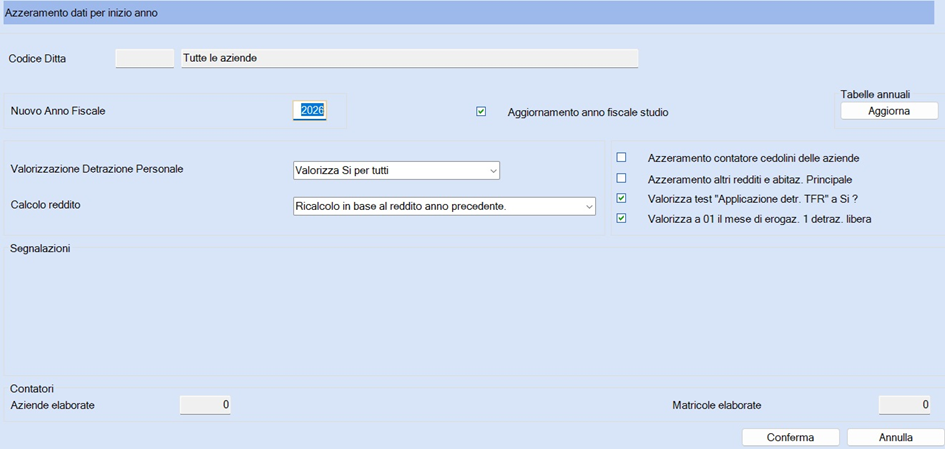Click the Matricole elaborate counter field
This screenshot has height=449, width=945.
905,405
